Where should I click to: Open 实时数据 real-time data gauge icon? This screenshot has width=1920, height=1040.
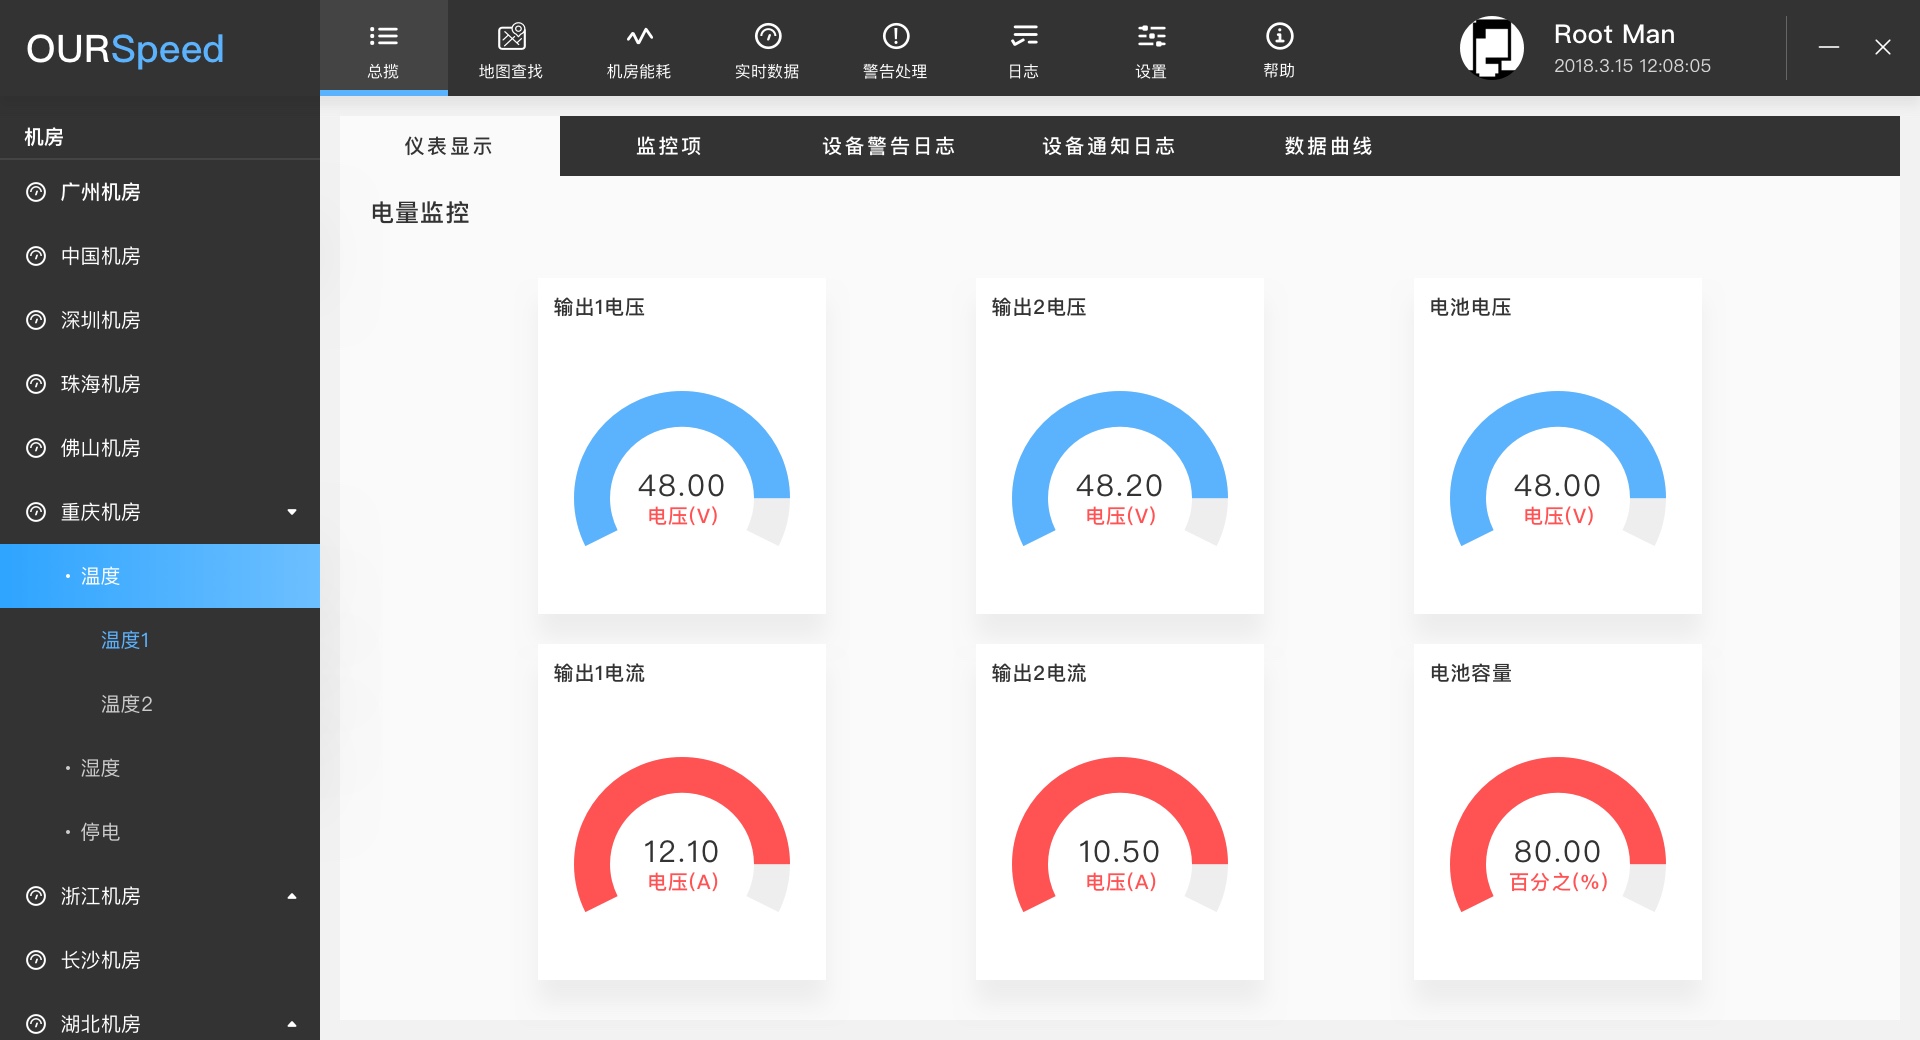pyautogui.click(x=767, y=37)
